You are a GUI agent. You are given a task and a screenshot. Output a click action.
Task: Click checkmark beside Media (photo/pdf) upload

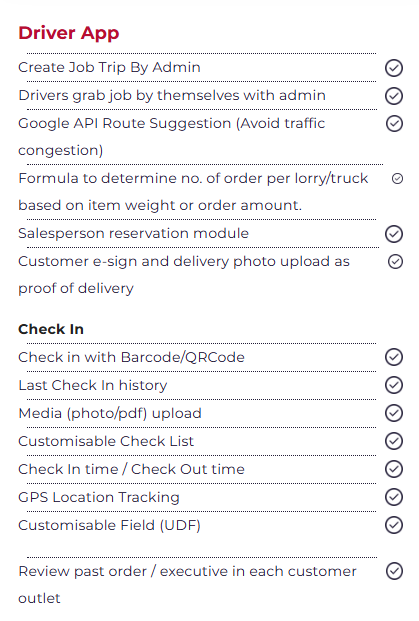click(x=394, y=413)
